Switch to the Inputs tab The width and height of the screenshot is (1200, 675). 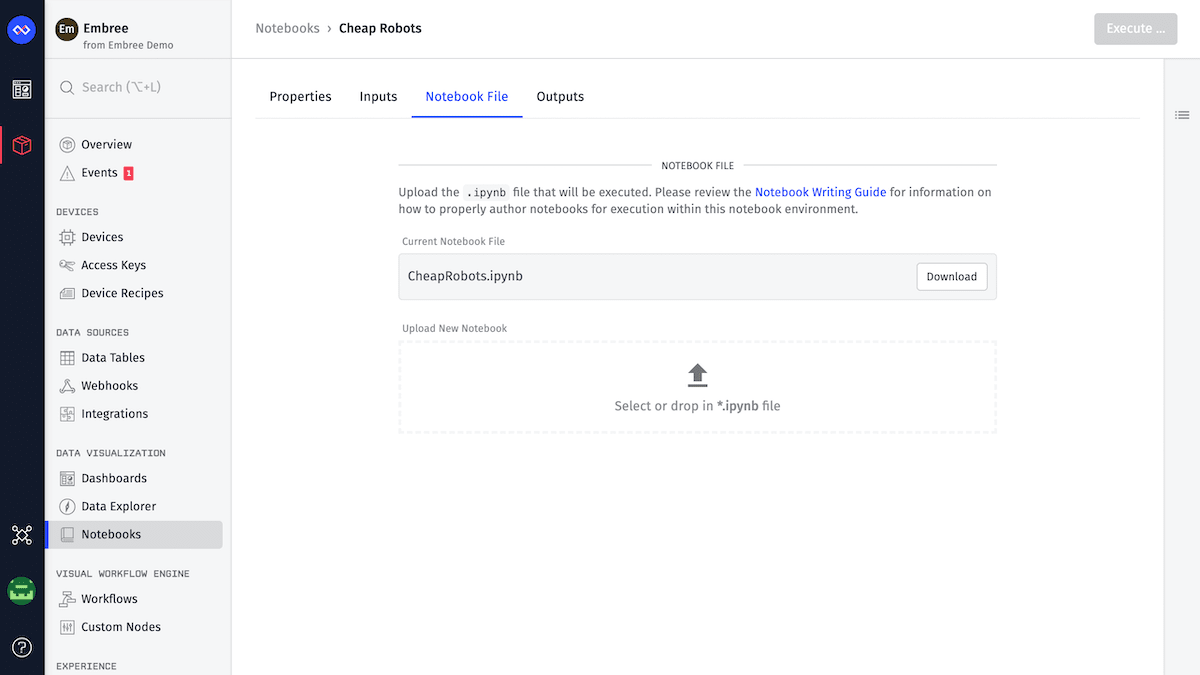(378, 96)
